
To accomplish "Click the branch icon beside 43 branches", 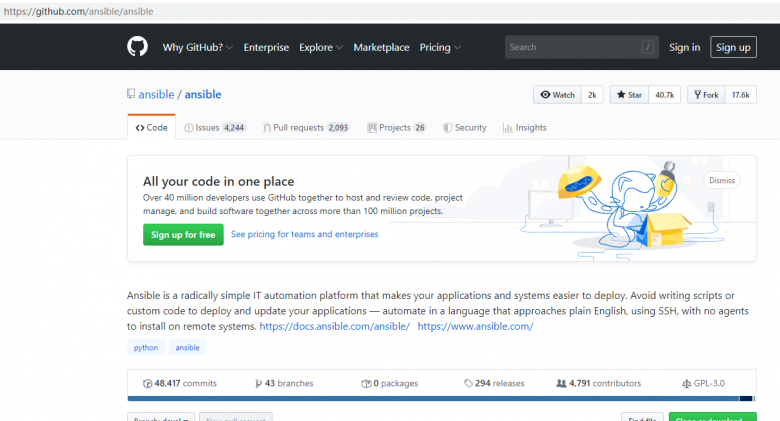I will click(258, 384).
